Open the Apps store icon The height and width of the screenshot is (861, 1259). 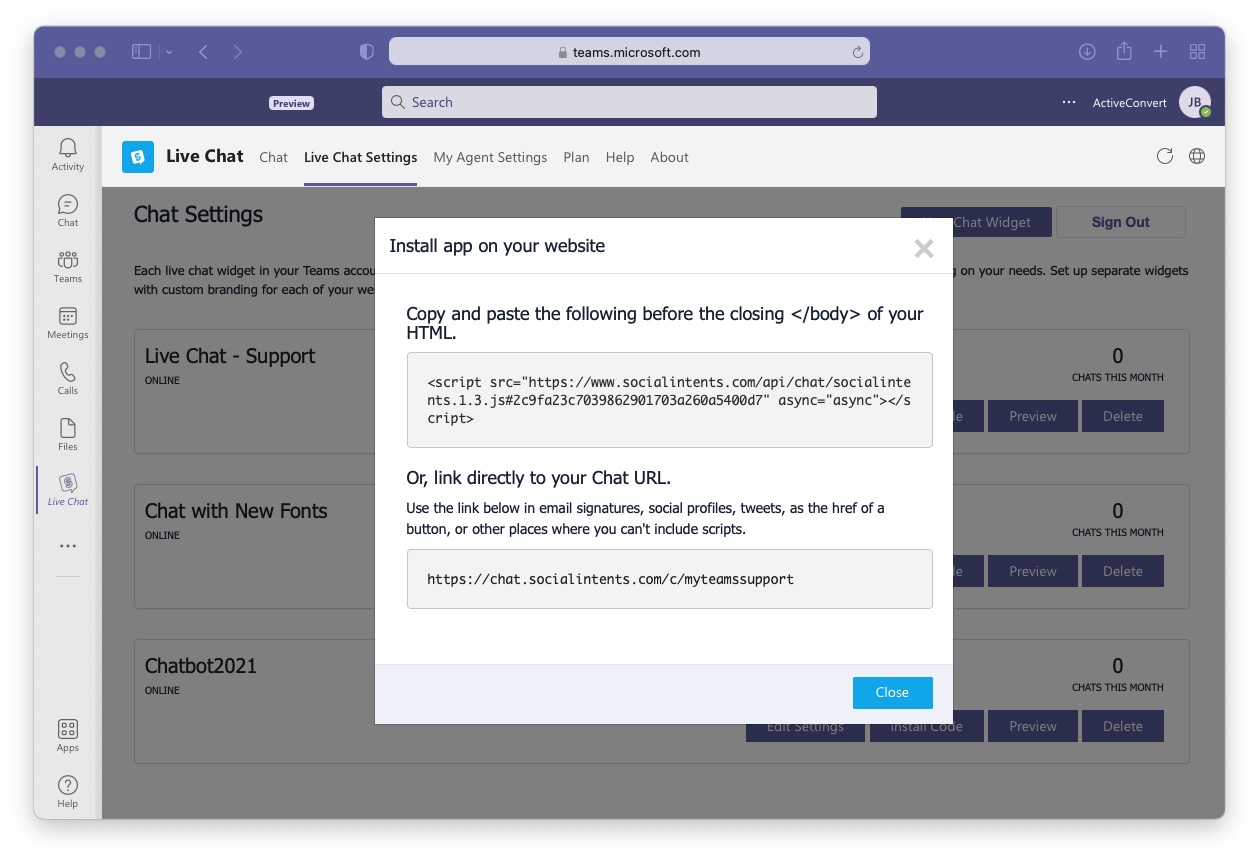[68, 735]
